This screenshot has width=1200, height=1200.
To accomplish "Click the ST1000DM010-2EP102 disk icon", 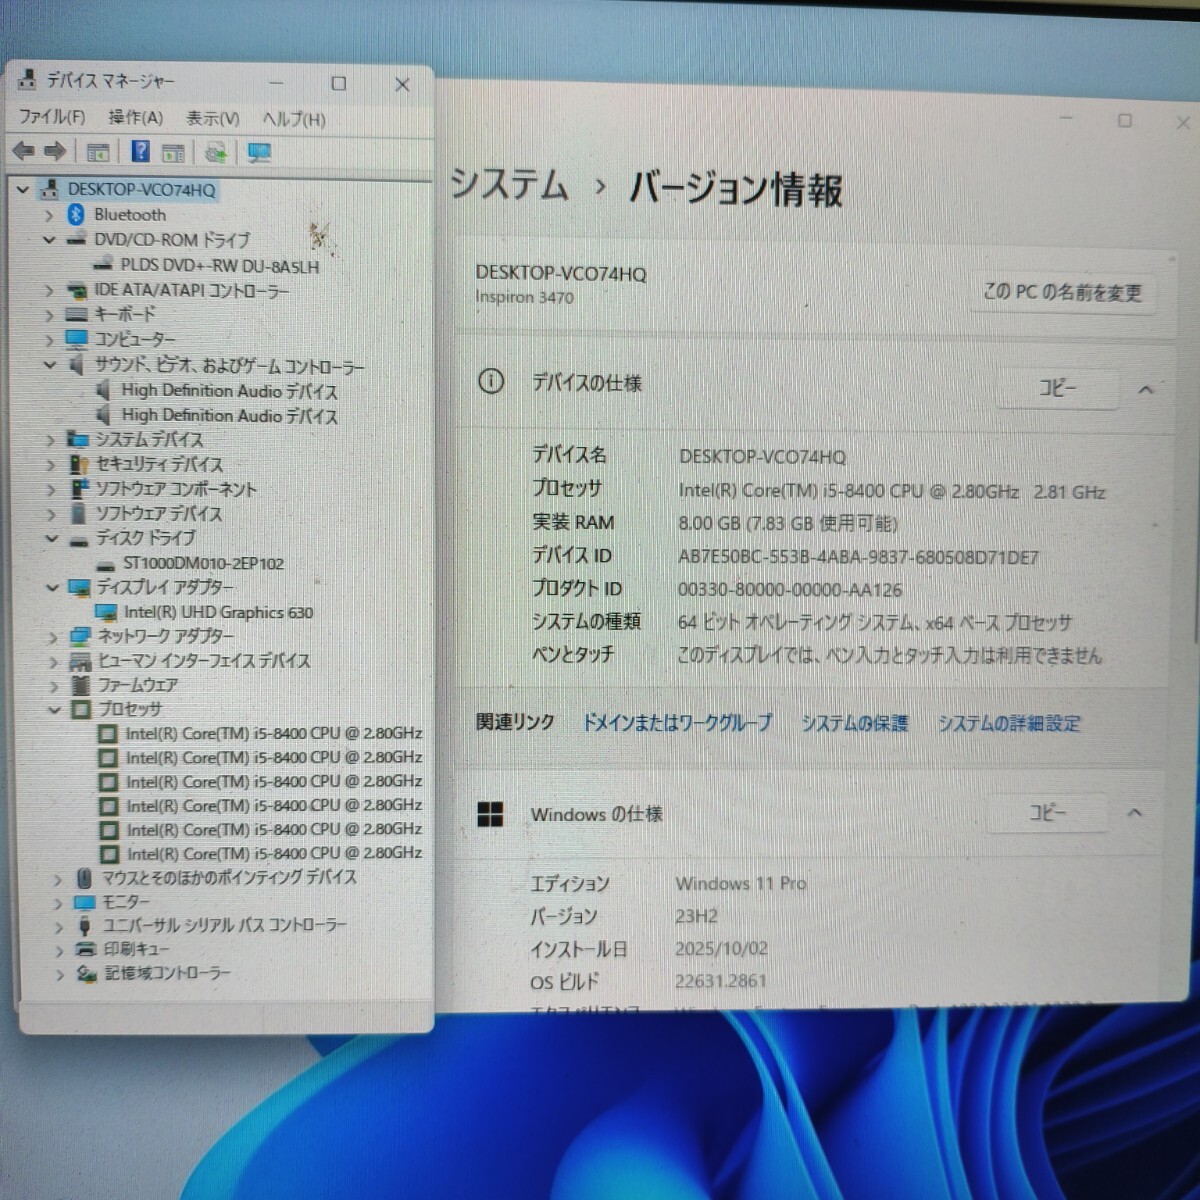I will pos(105,564).
